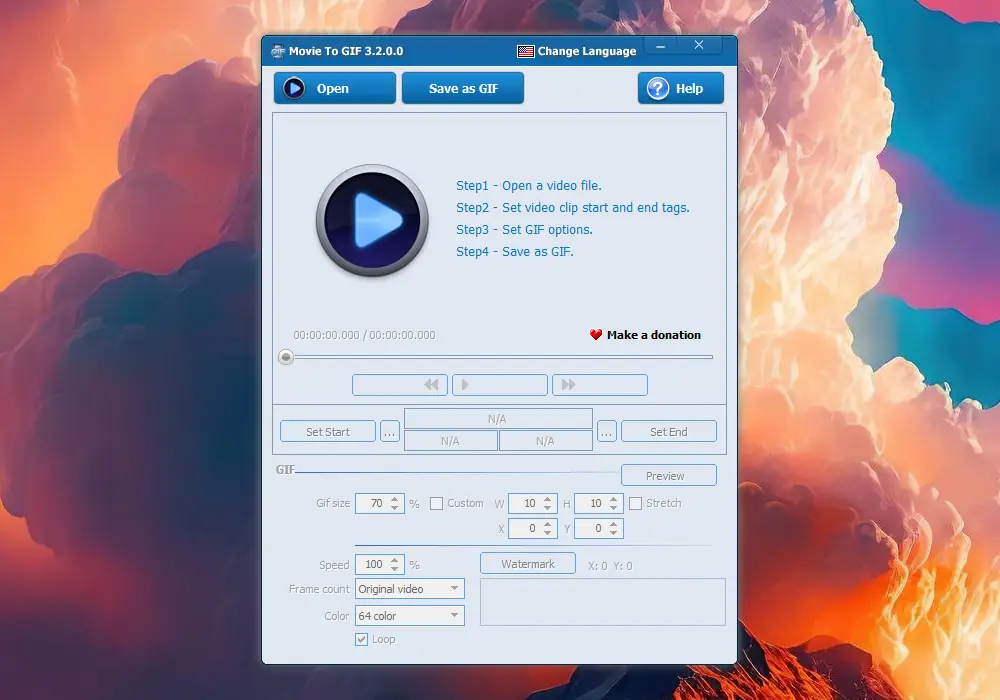Enable the Stretch checkbox
Screen dimensions: 1000x700
tap(636, 503)
